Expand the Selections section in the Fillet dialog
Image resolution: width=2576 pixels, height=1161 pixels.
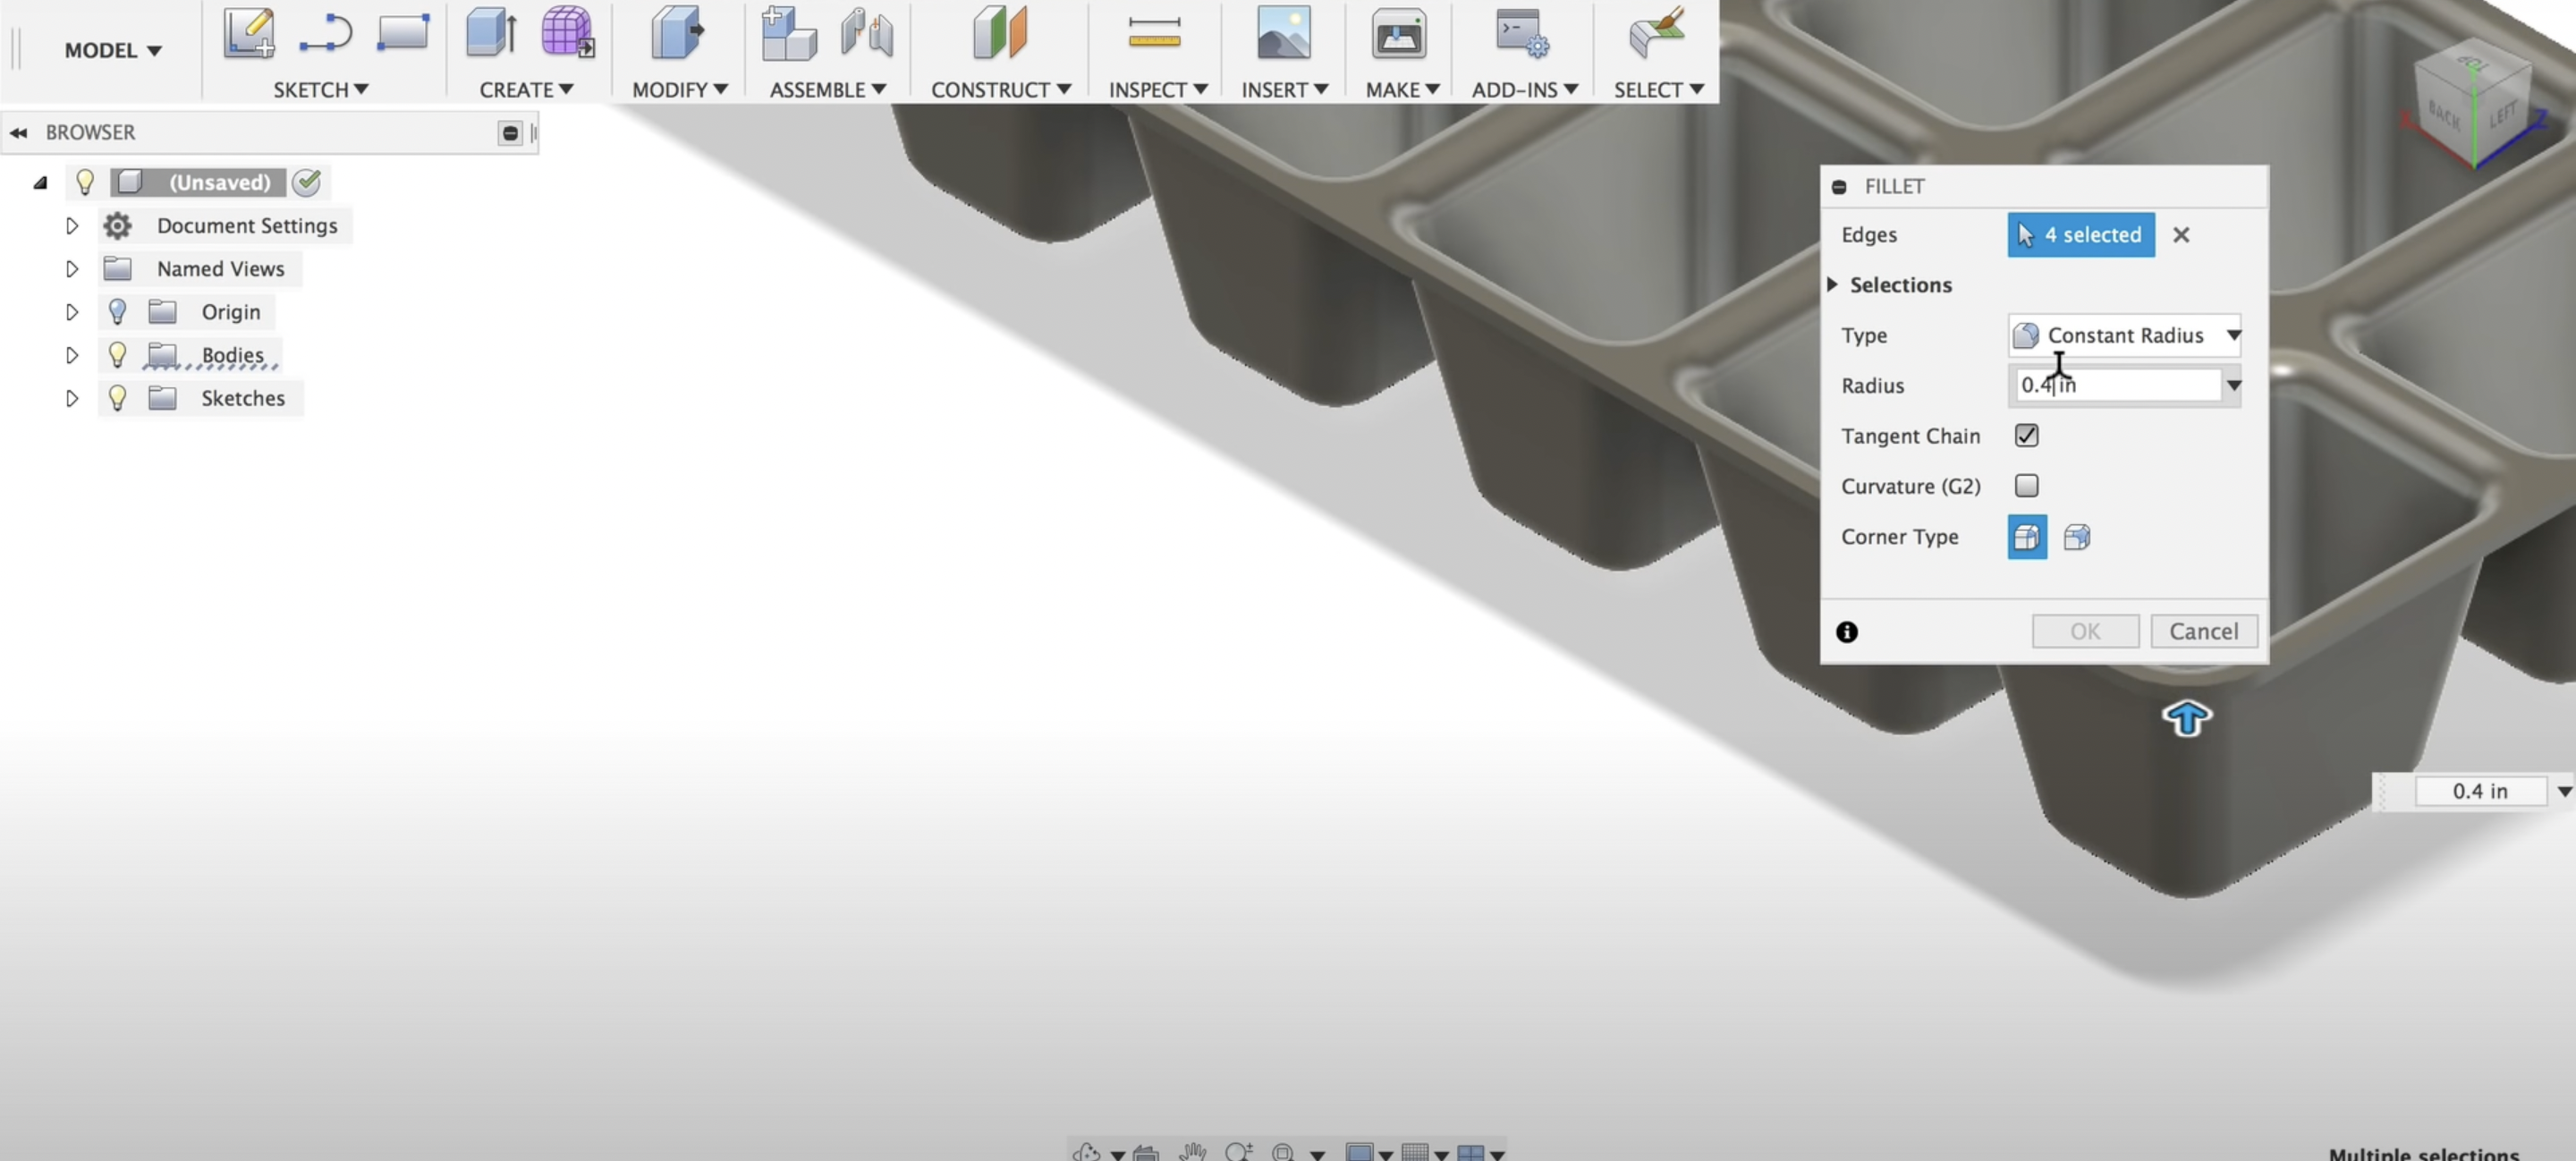point(1835,285)
